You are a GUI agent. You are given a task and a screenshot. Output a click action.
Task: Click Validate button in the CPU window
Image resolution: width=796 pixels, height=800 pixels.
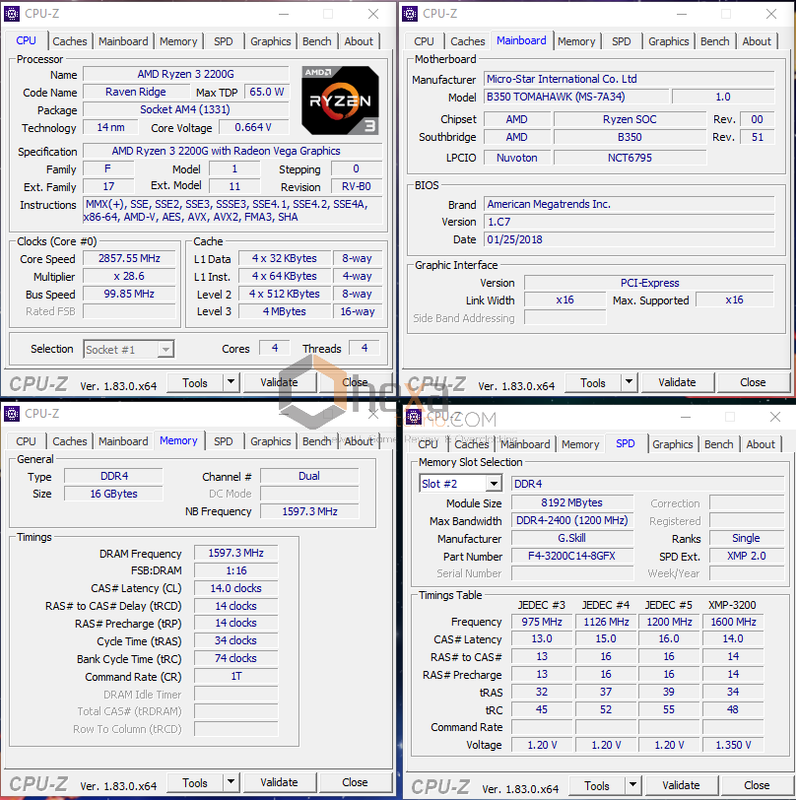(279, 383)
